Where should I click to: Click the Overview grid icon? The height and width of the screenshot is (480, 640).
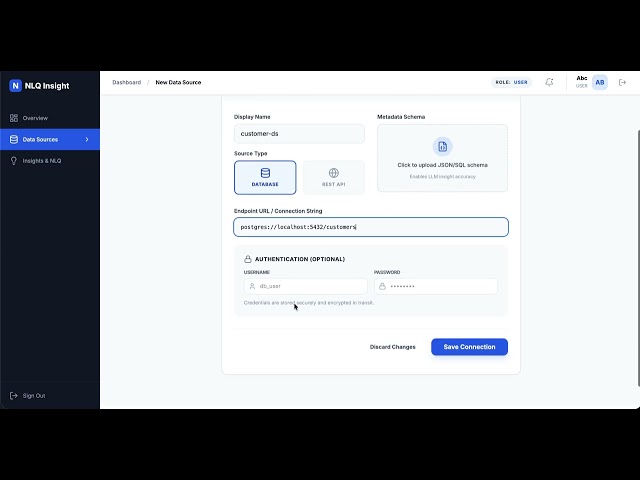[x=14, y=118]
